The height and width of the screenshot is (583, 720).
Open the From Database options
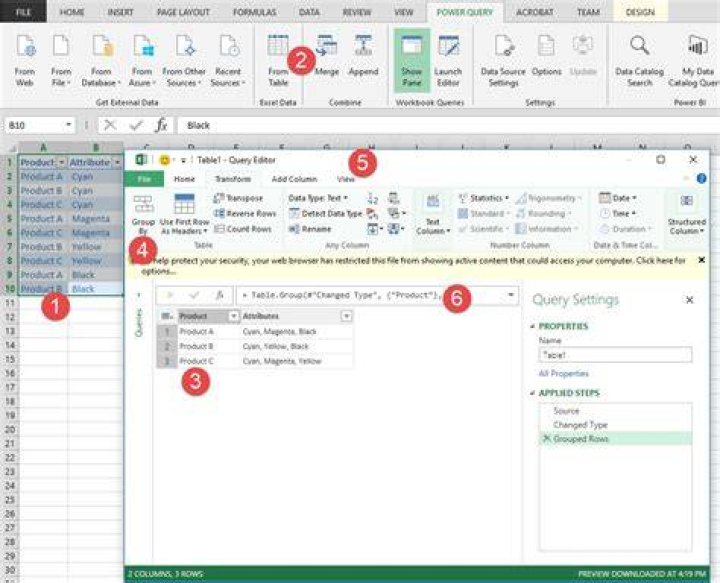(x=101, y=60)
